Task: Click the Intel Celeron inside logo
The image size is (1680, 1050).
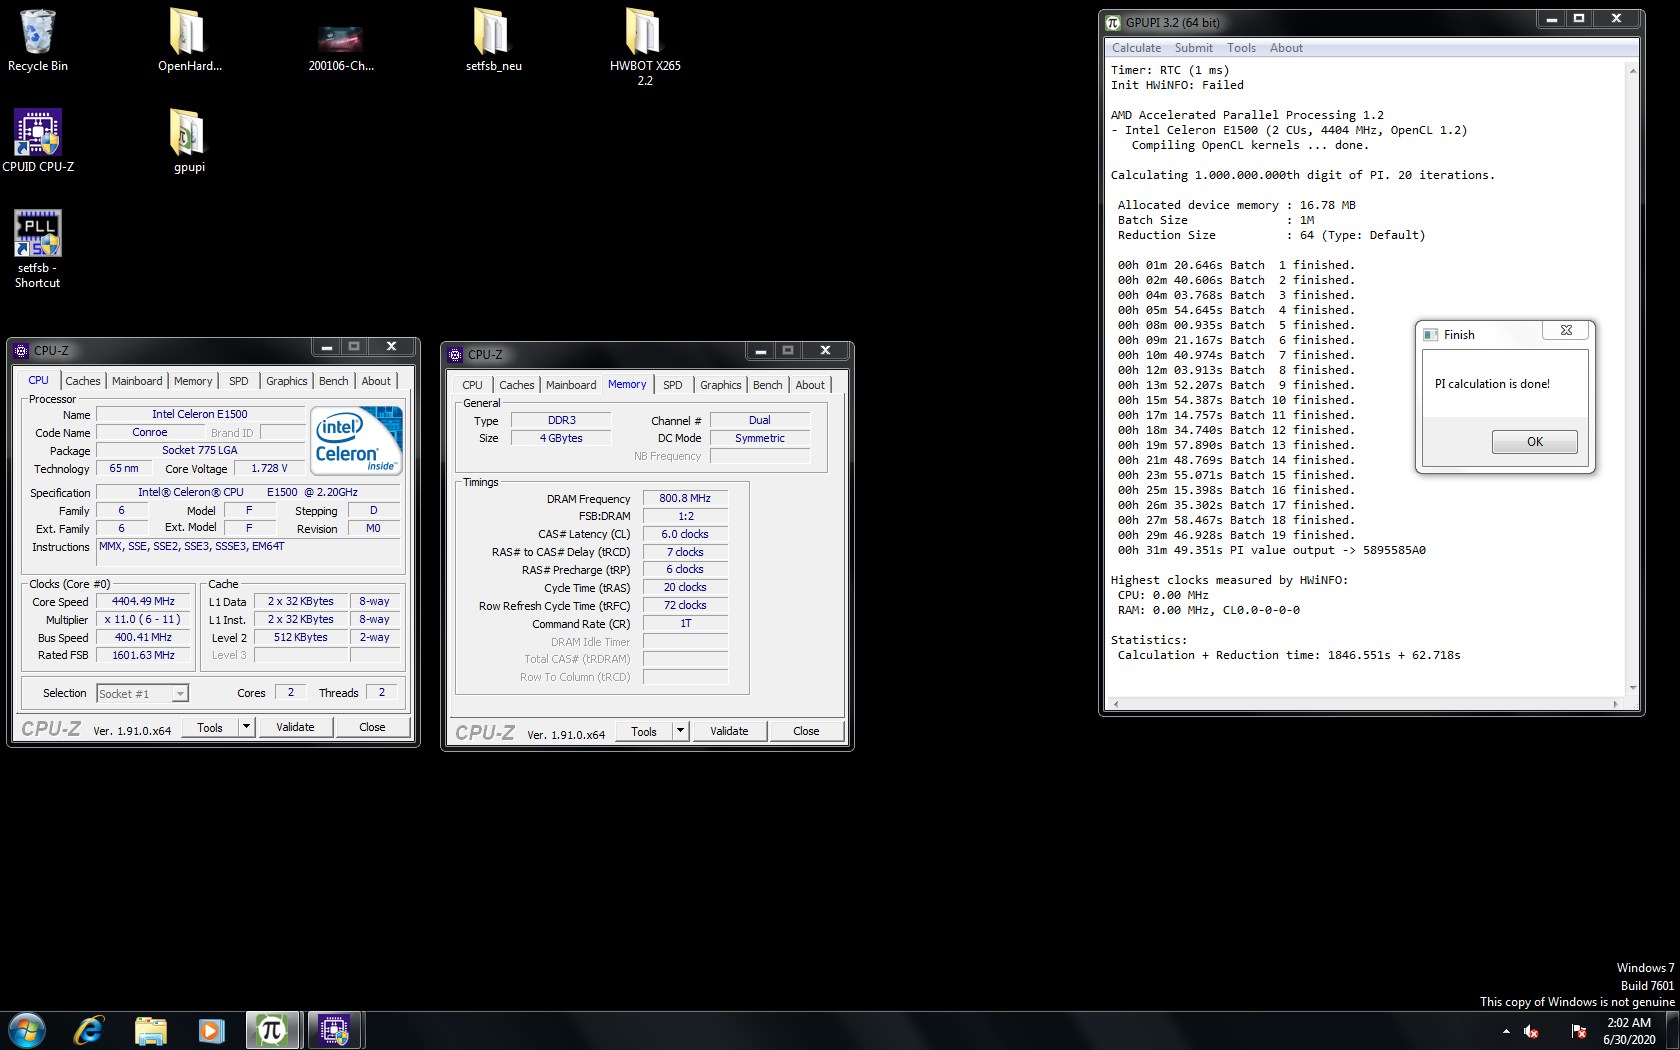Action: pyautogui.click(x=357, y=440)
